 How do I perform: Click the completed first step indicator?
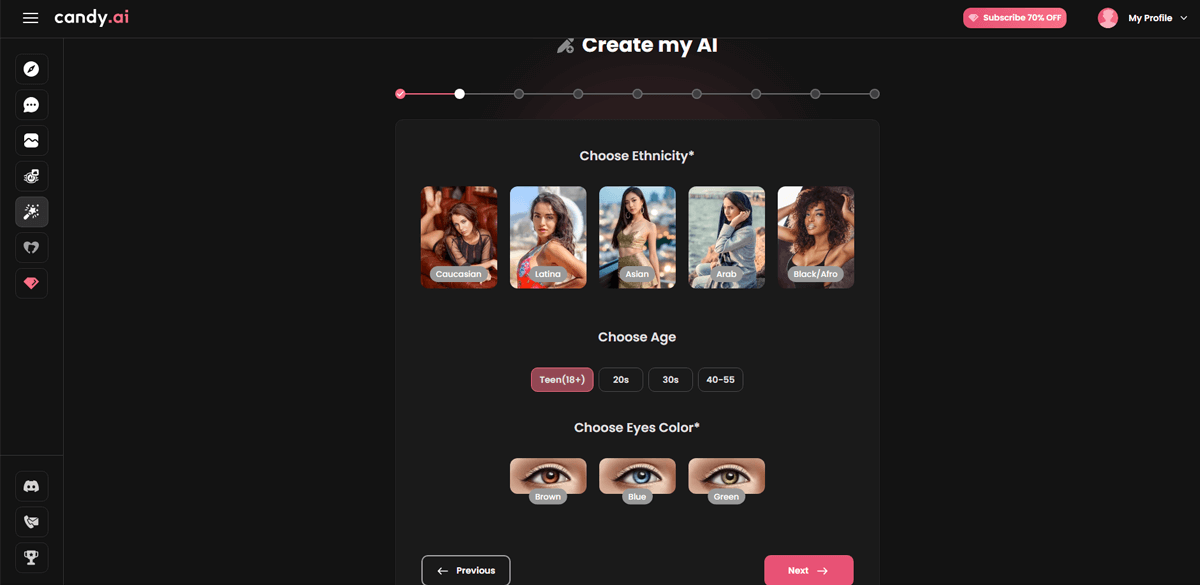point(400,94)
